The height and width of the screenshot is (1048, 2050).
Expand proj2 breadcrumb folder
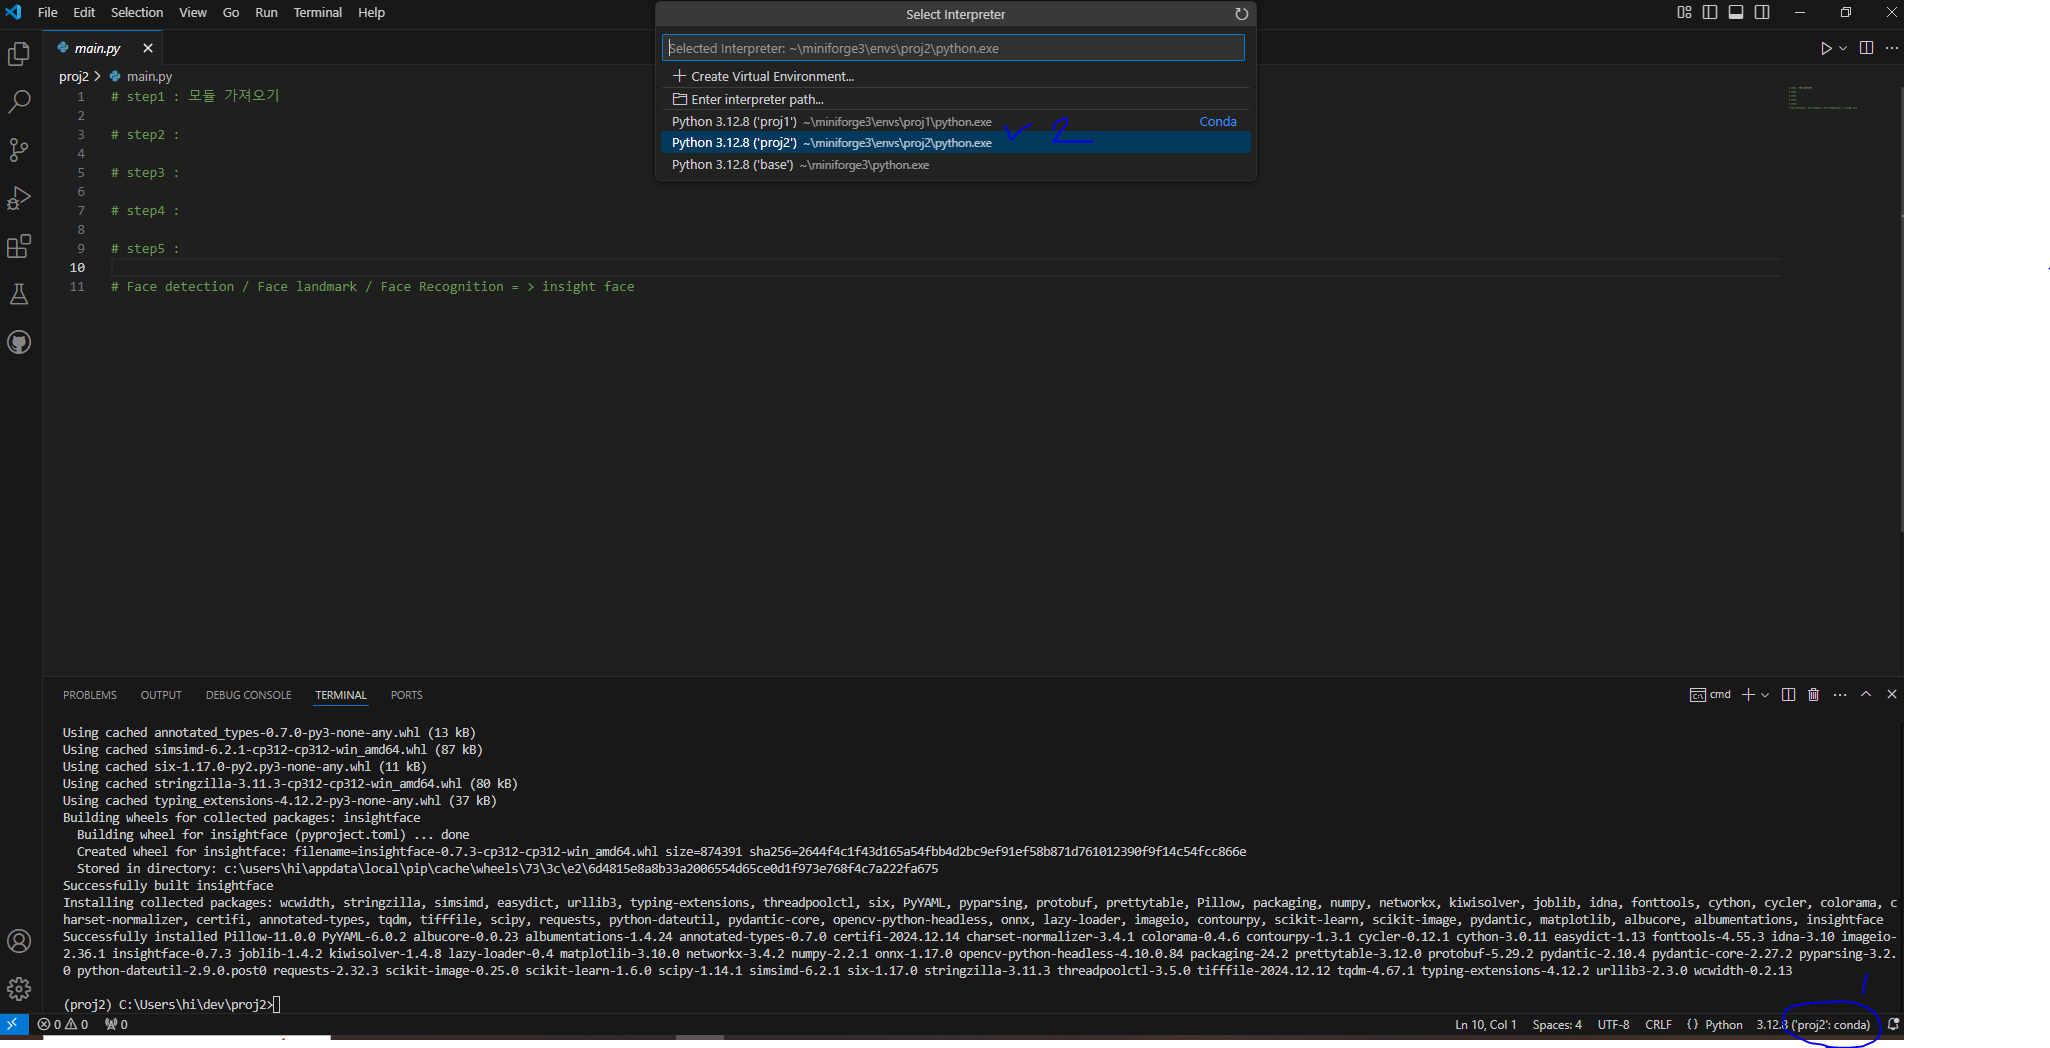(x=74, y=76)
